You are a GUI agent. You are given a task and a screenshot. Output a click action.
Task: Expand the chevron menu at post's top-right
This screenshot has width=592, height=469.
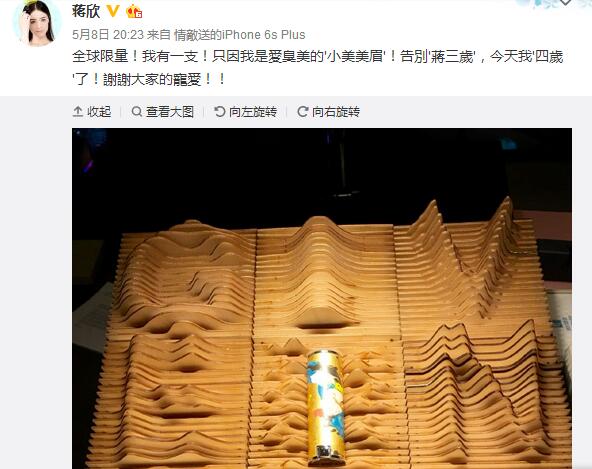pos(565,2)
